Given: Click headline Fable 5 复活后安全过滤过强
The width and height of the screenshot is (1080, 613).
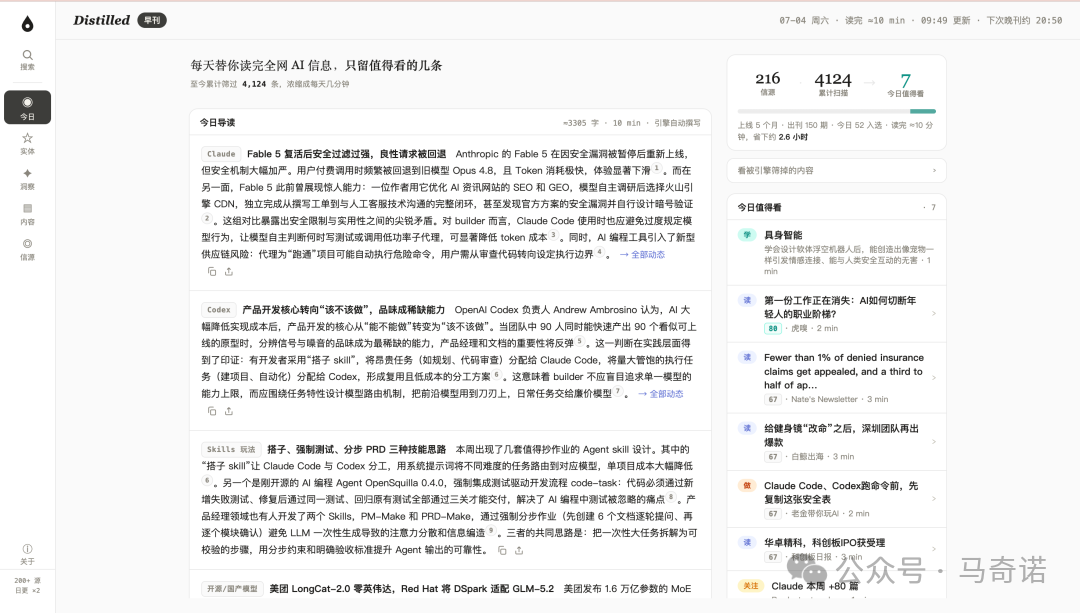Looking at the screenshot, I should point(346,154).
